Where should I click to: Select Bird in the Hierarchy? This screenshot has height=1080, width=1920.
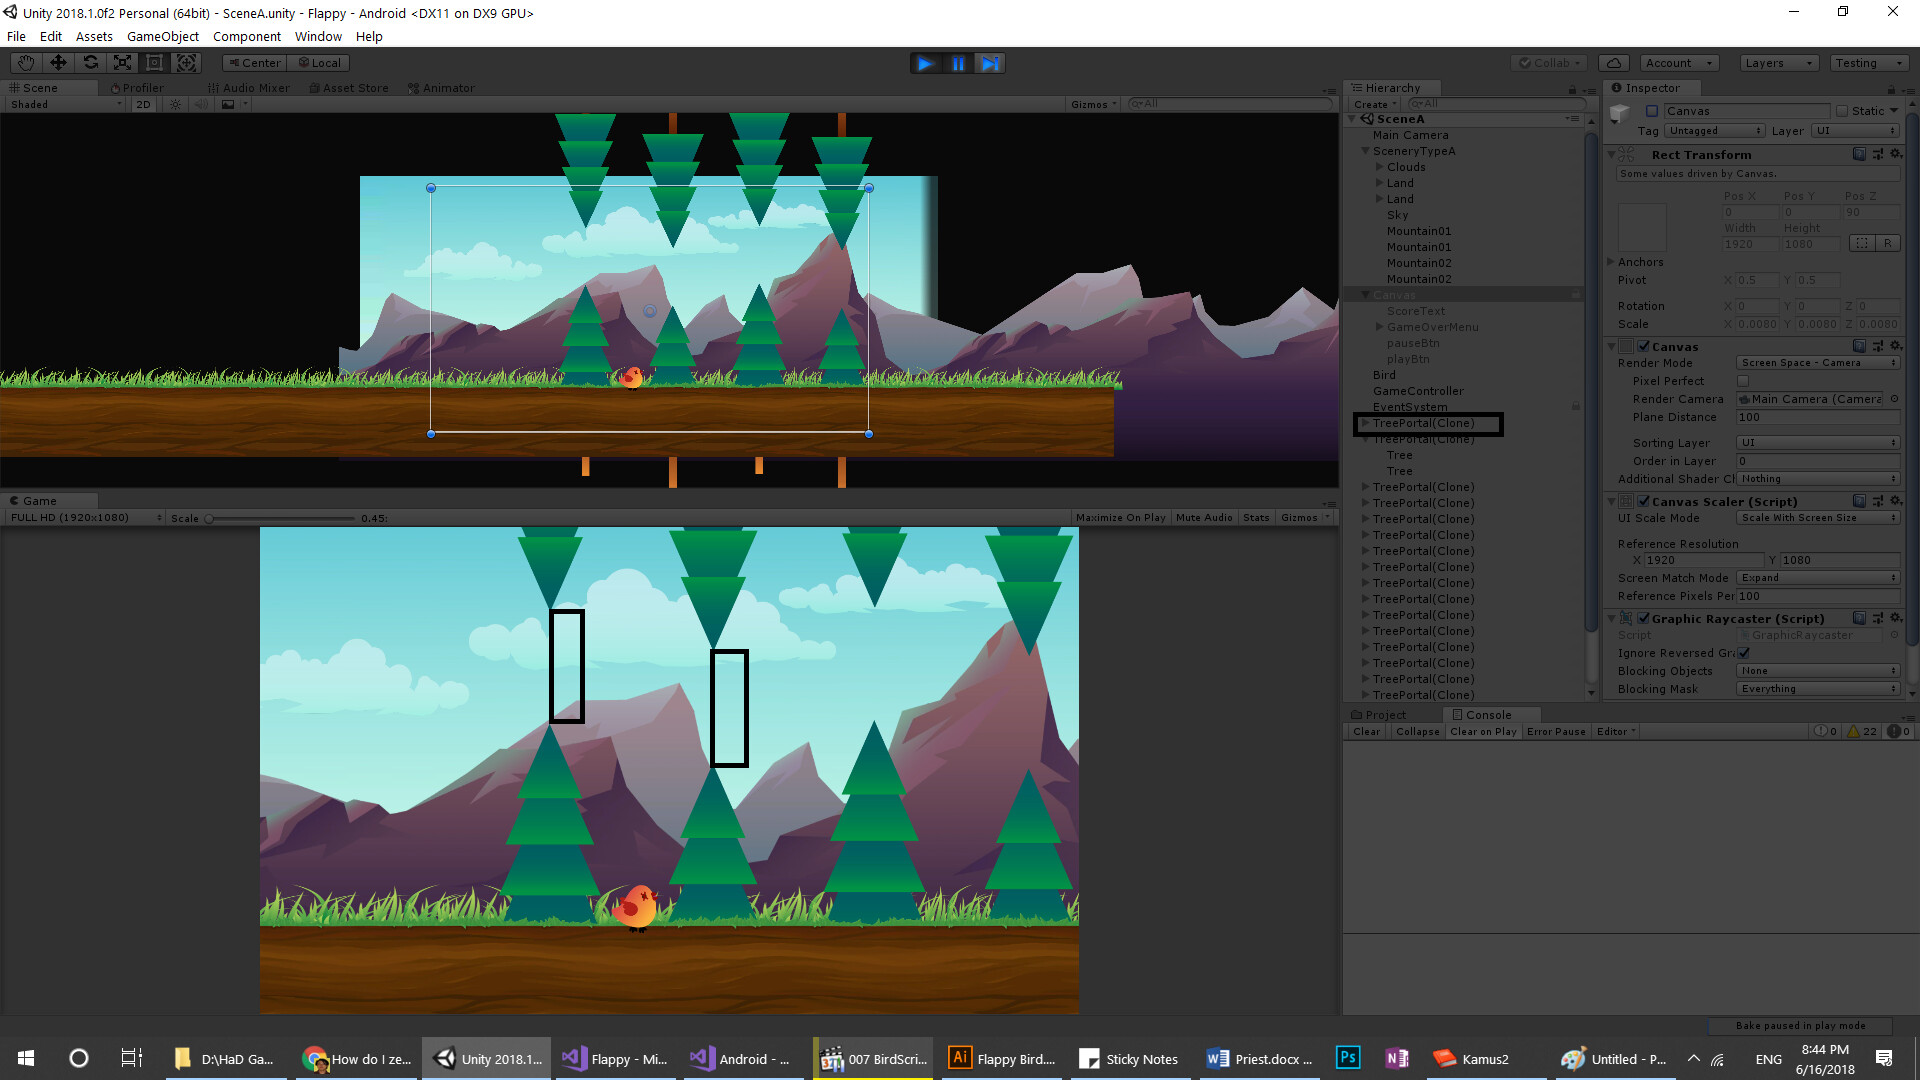(1383, 375)
